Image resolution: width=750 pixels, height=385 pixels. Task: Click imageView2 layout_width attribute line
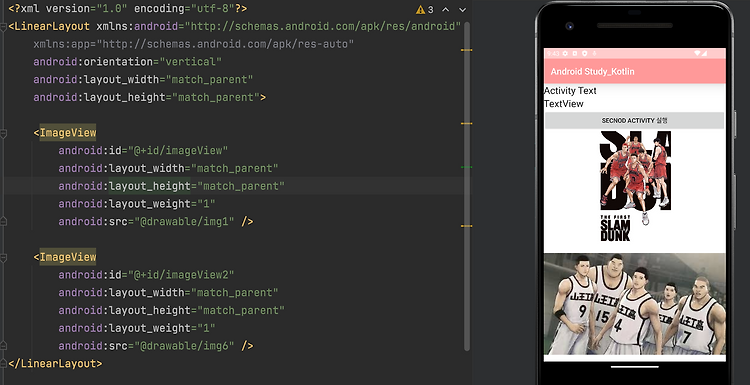(x=168, y=293)
